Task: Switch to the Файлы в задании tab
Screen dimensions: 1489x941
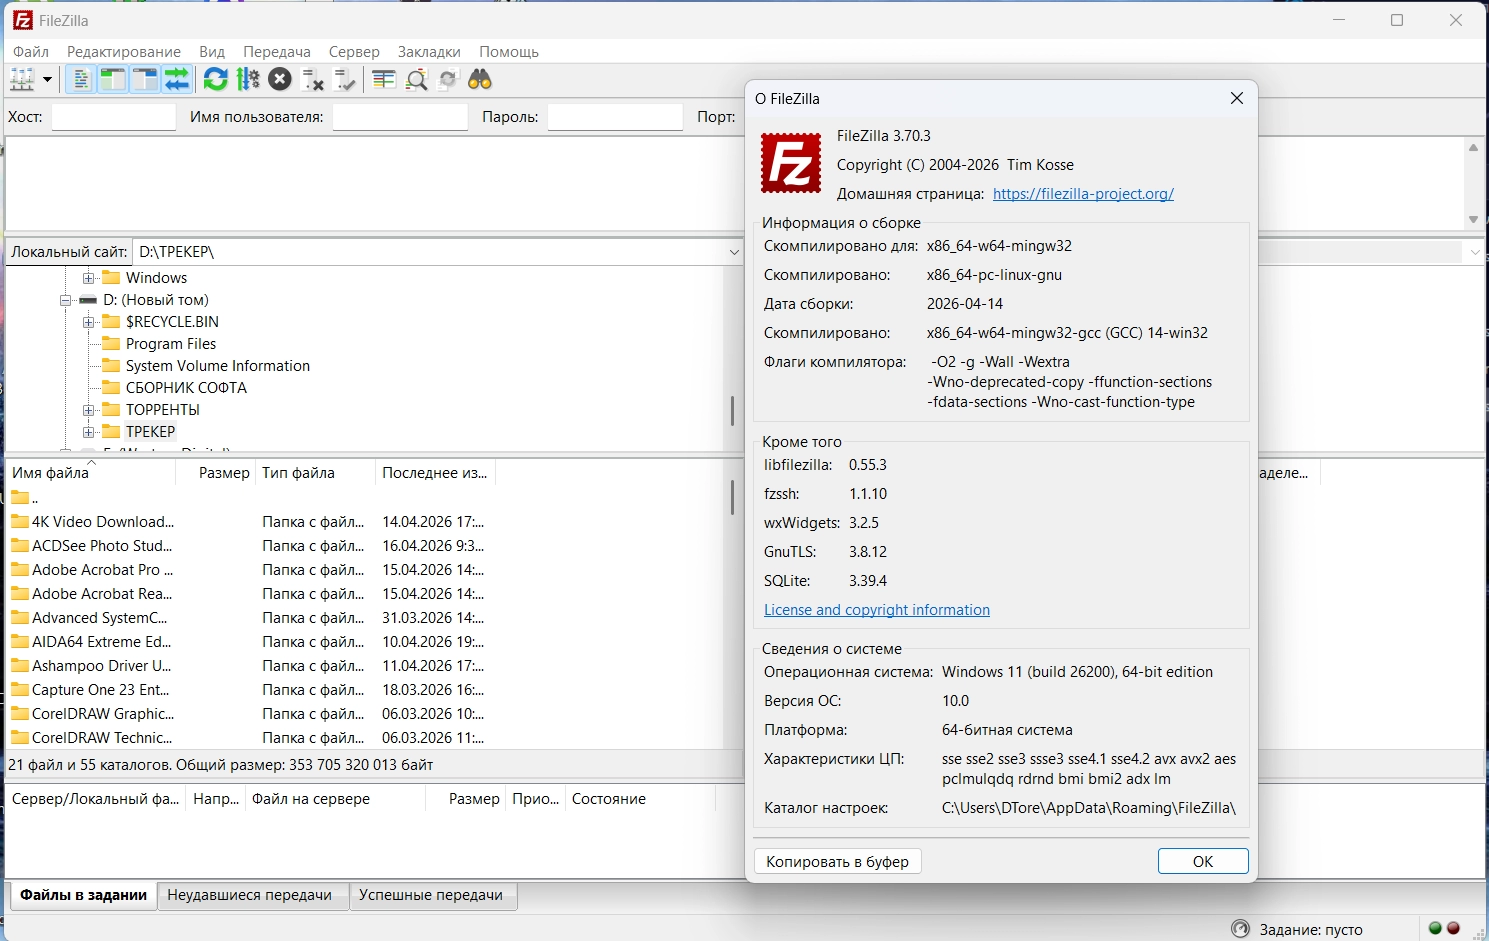Action: point(83,895)
